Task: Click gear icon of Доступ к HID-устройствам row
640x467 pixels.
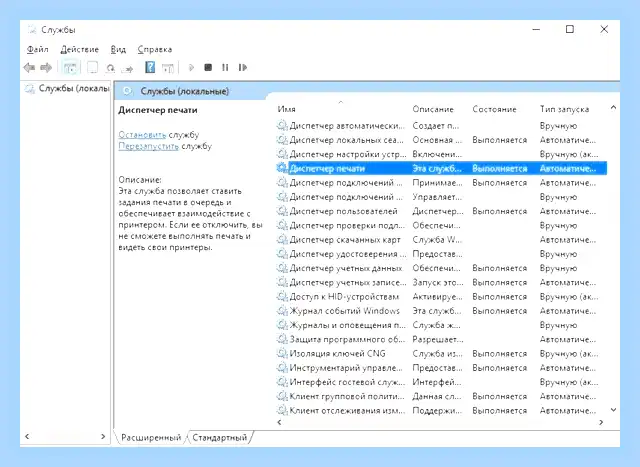Action: [x=282, y=296]
